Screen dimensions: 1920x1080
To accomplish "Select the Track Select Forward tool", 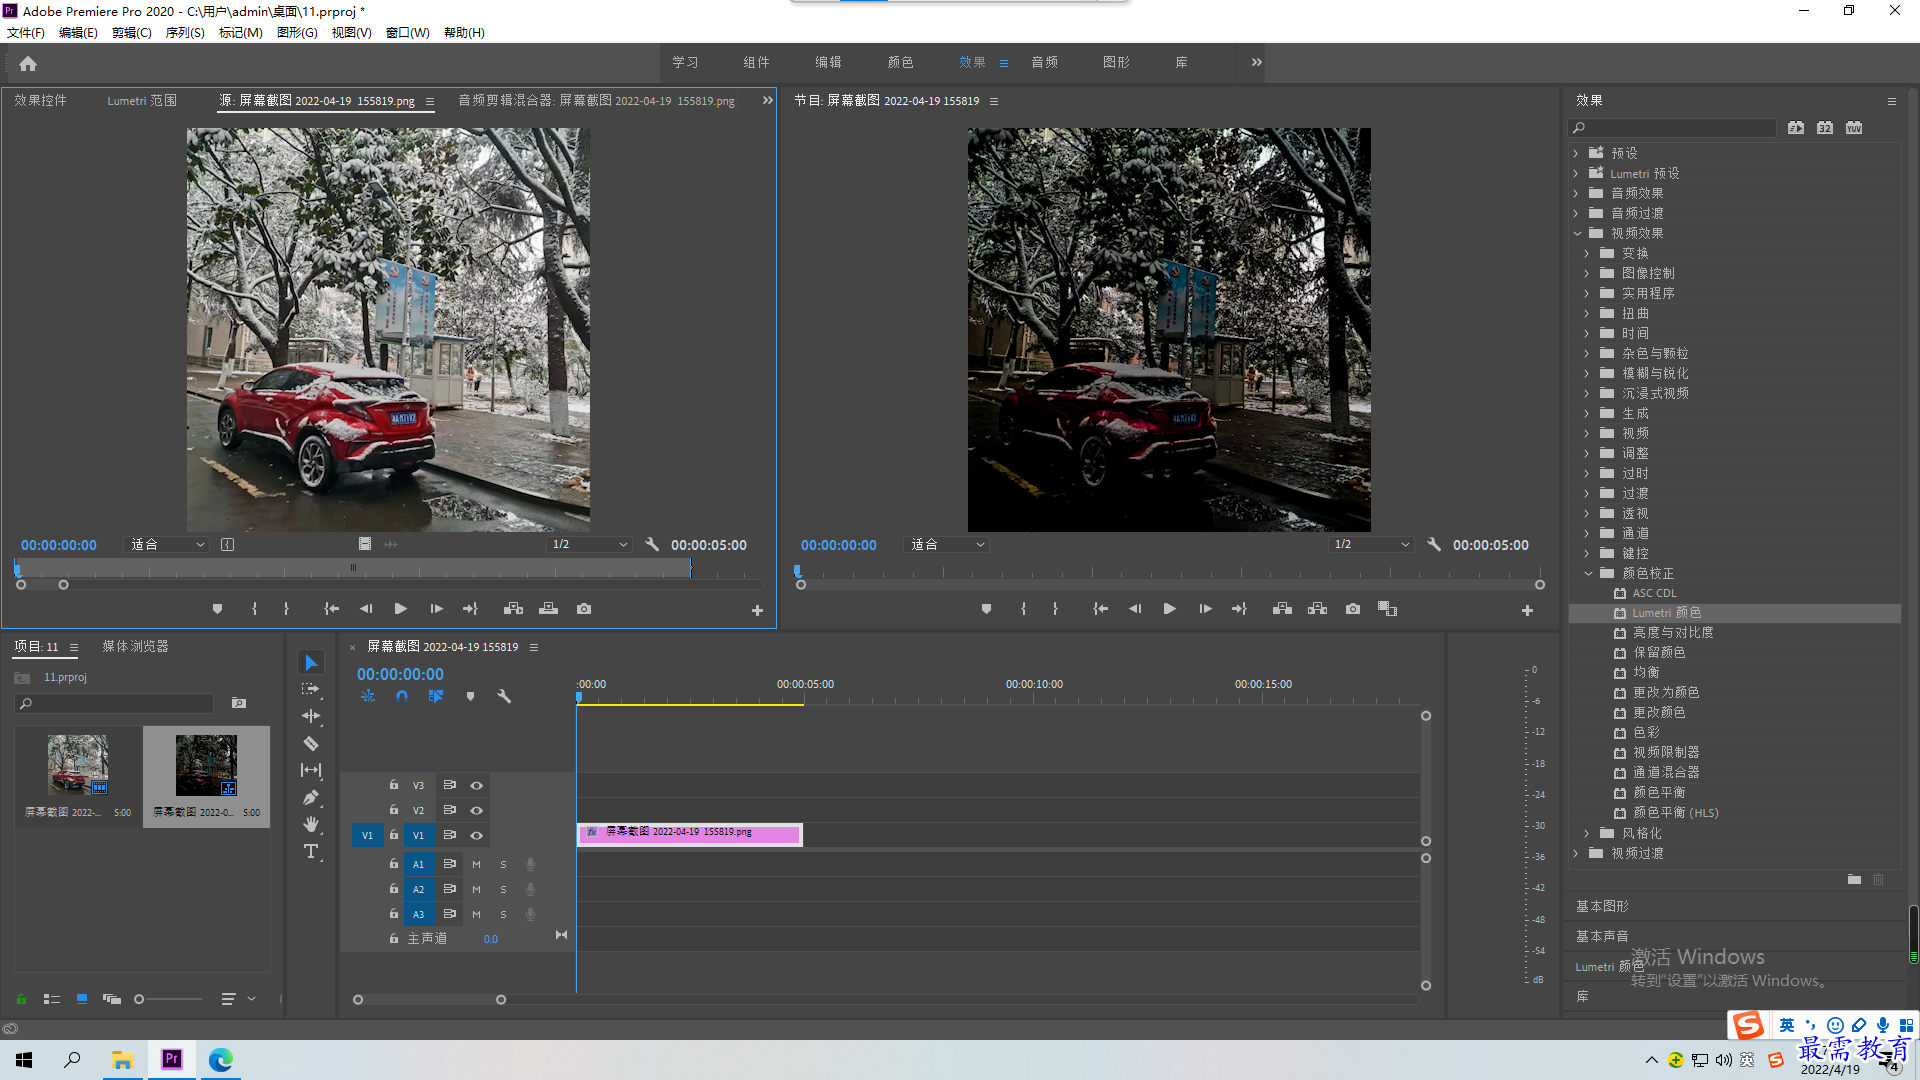I will click(x=311, y=690).
